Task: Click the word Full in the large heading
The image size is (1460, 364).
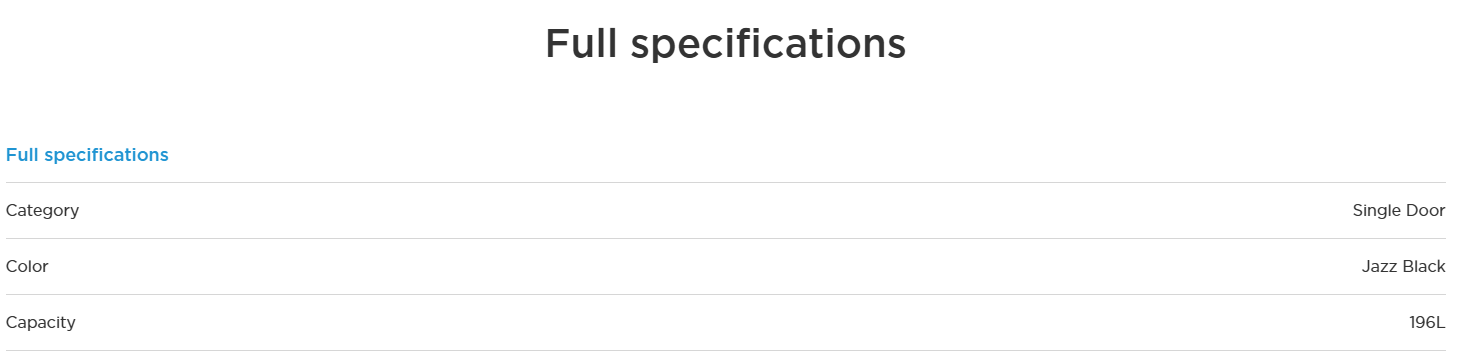Action: pyautogui.click(x=581, y=44)
